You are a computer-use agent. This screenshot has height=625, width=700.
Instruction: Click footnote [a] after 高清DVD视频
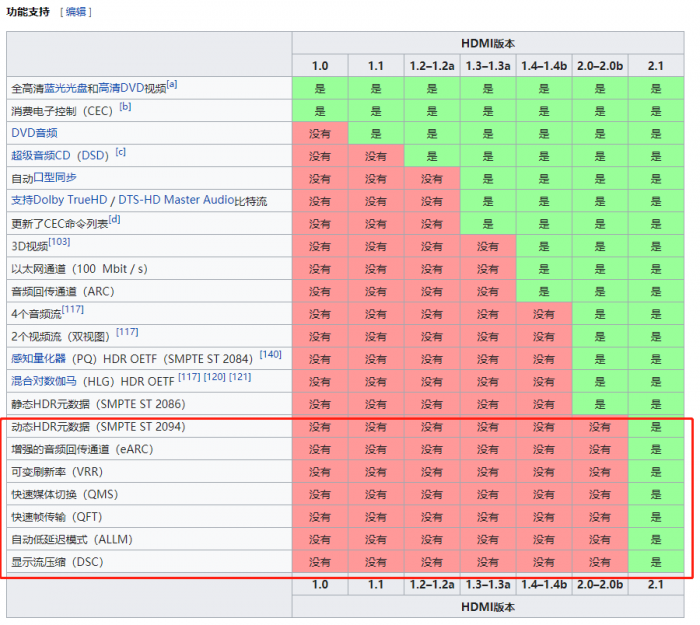pos(172,84)
